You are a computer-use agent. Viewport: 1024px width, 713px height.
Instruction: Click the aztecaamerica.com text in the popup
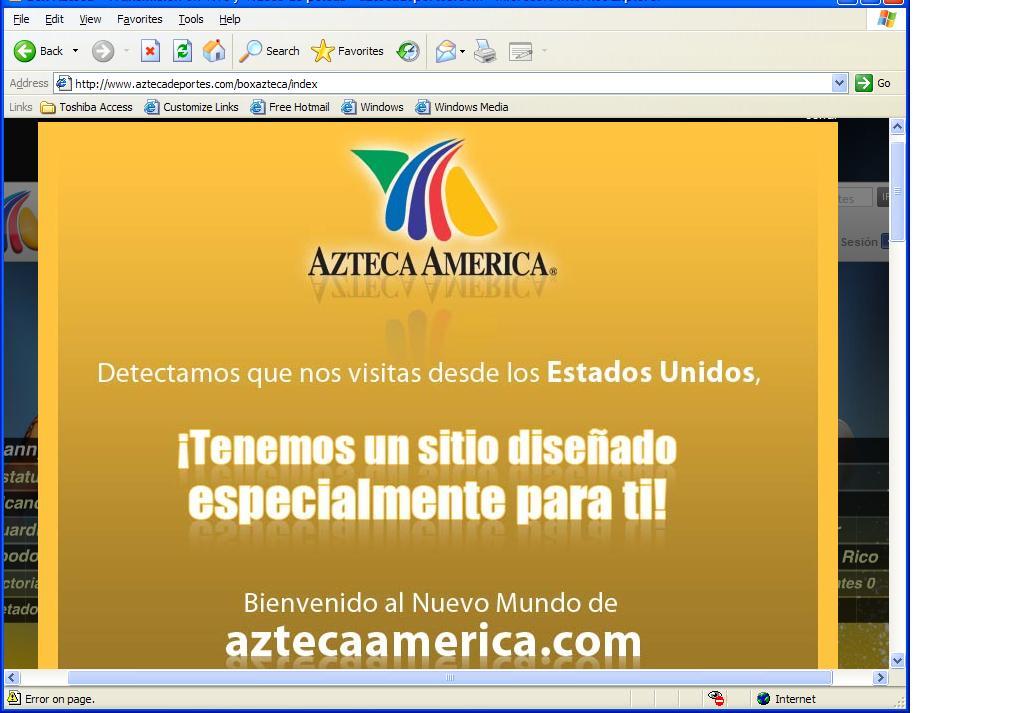pos(433,641)
